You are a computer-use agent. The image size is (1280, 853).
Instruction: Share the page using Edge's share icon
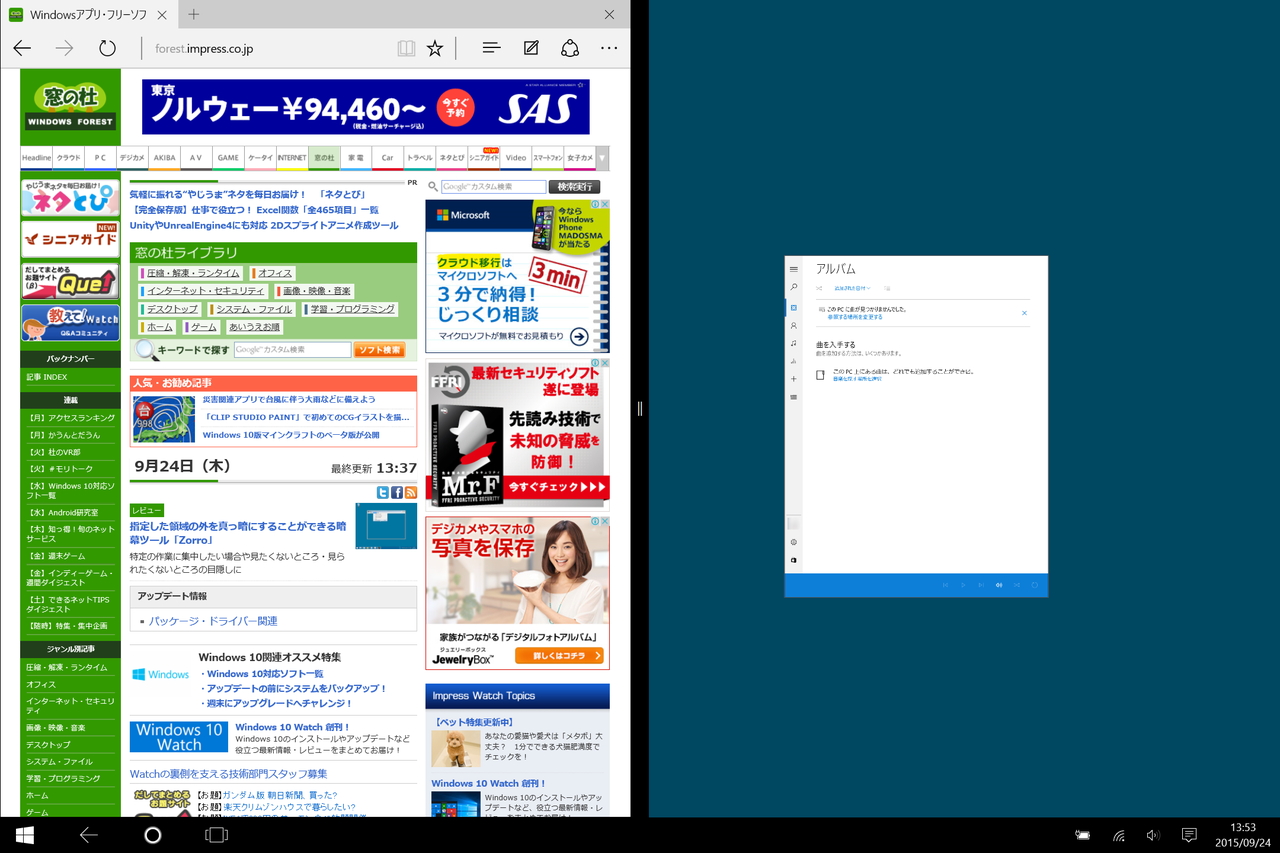pyautogui.click(x=569, y=48)
